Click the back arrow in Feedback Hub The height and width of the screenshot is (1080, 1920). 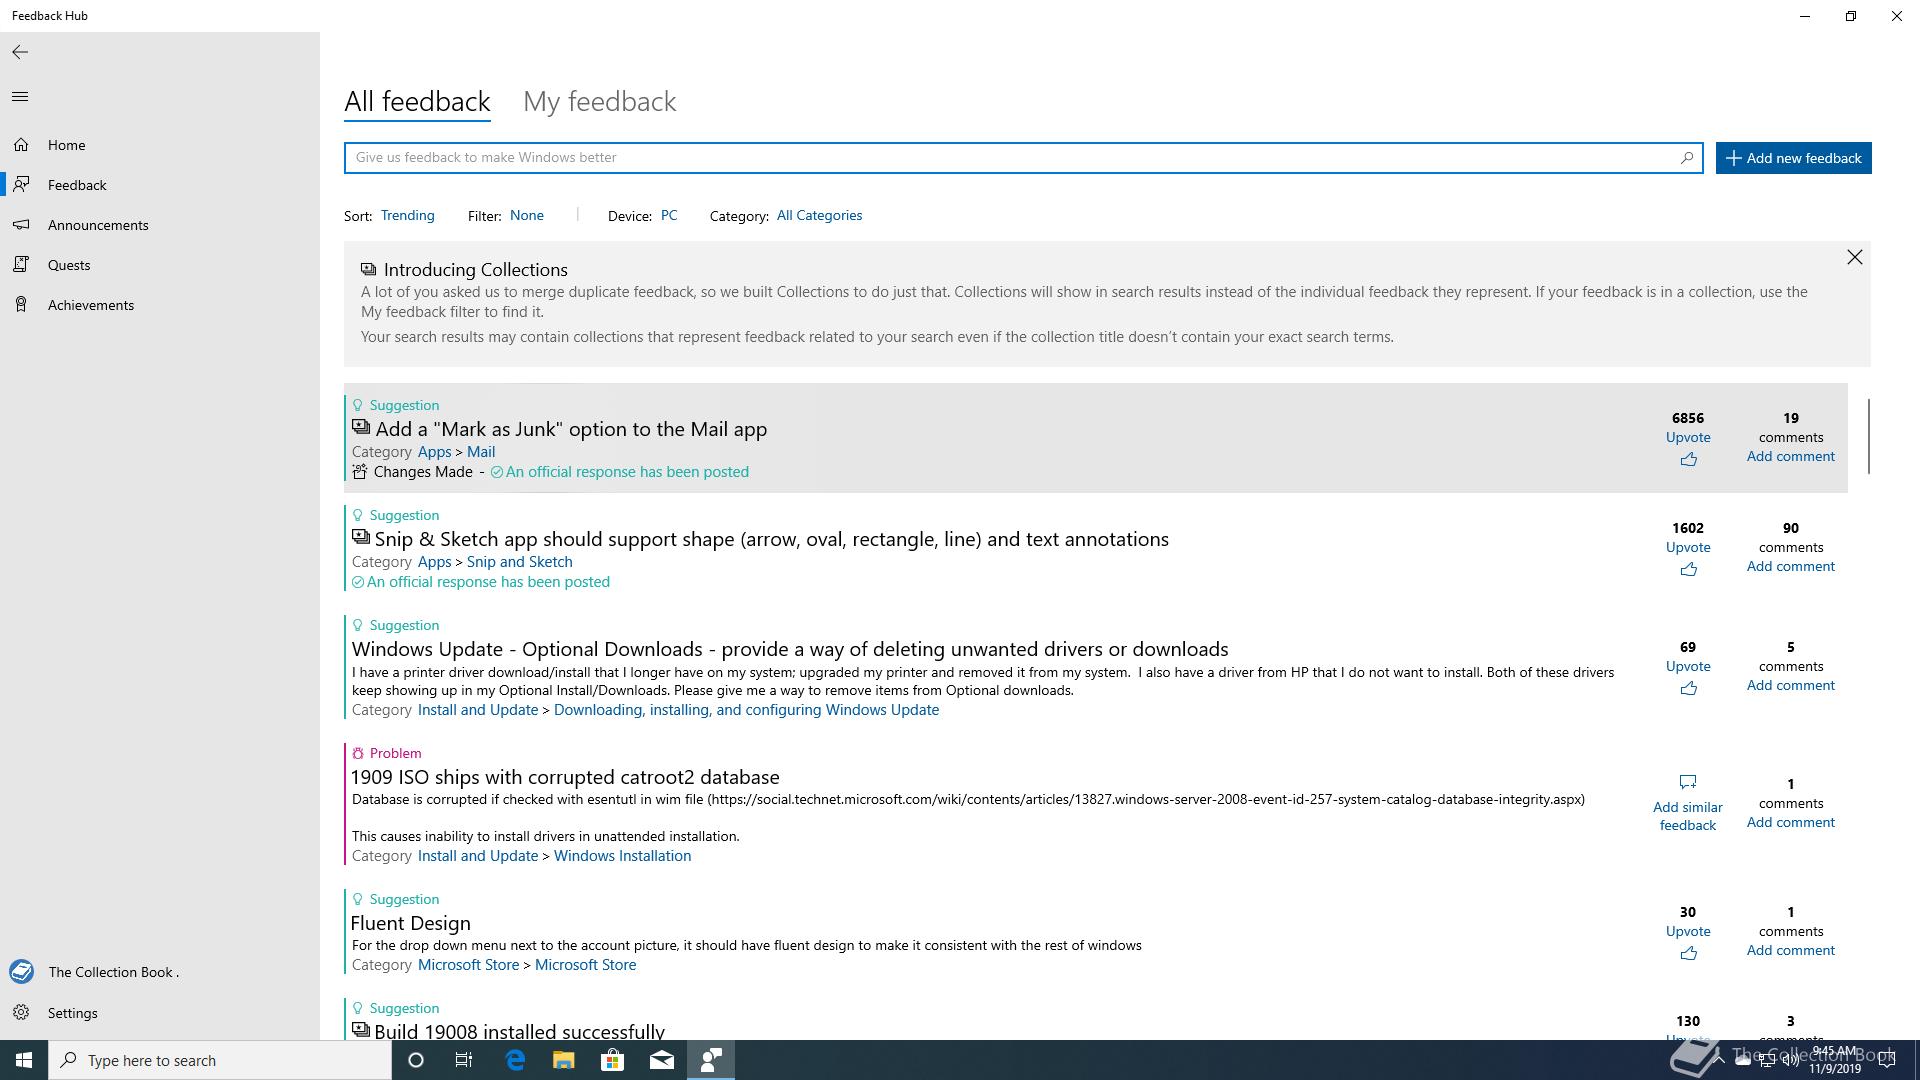(20, 52)
